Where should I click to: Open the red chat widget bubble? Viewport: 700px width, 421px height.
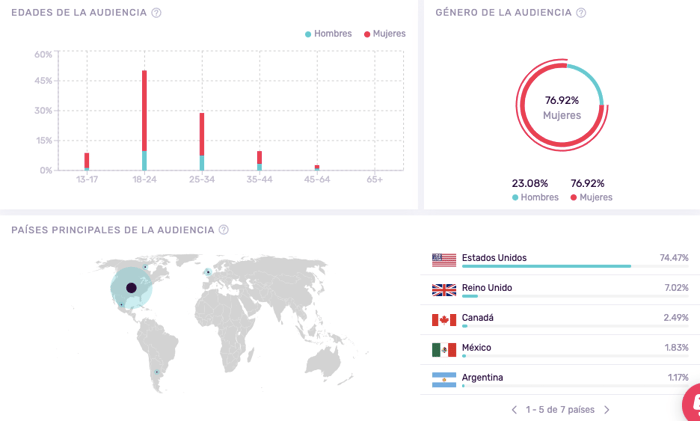point(692,404)
